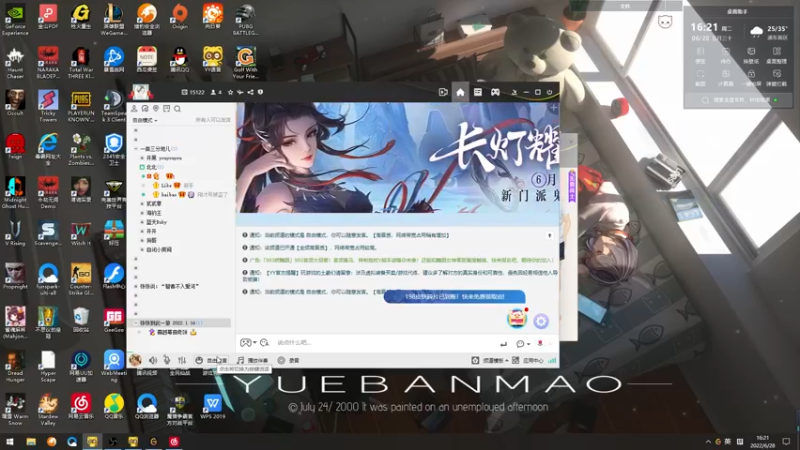Open TeamSpeak 3 Client desktop icon

point(113,106)
